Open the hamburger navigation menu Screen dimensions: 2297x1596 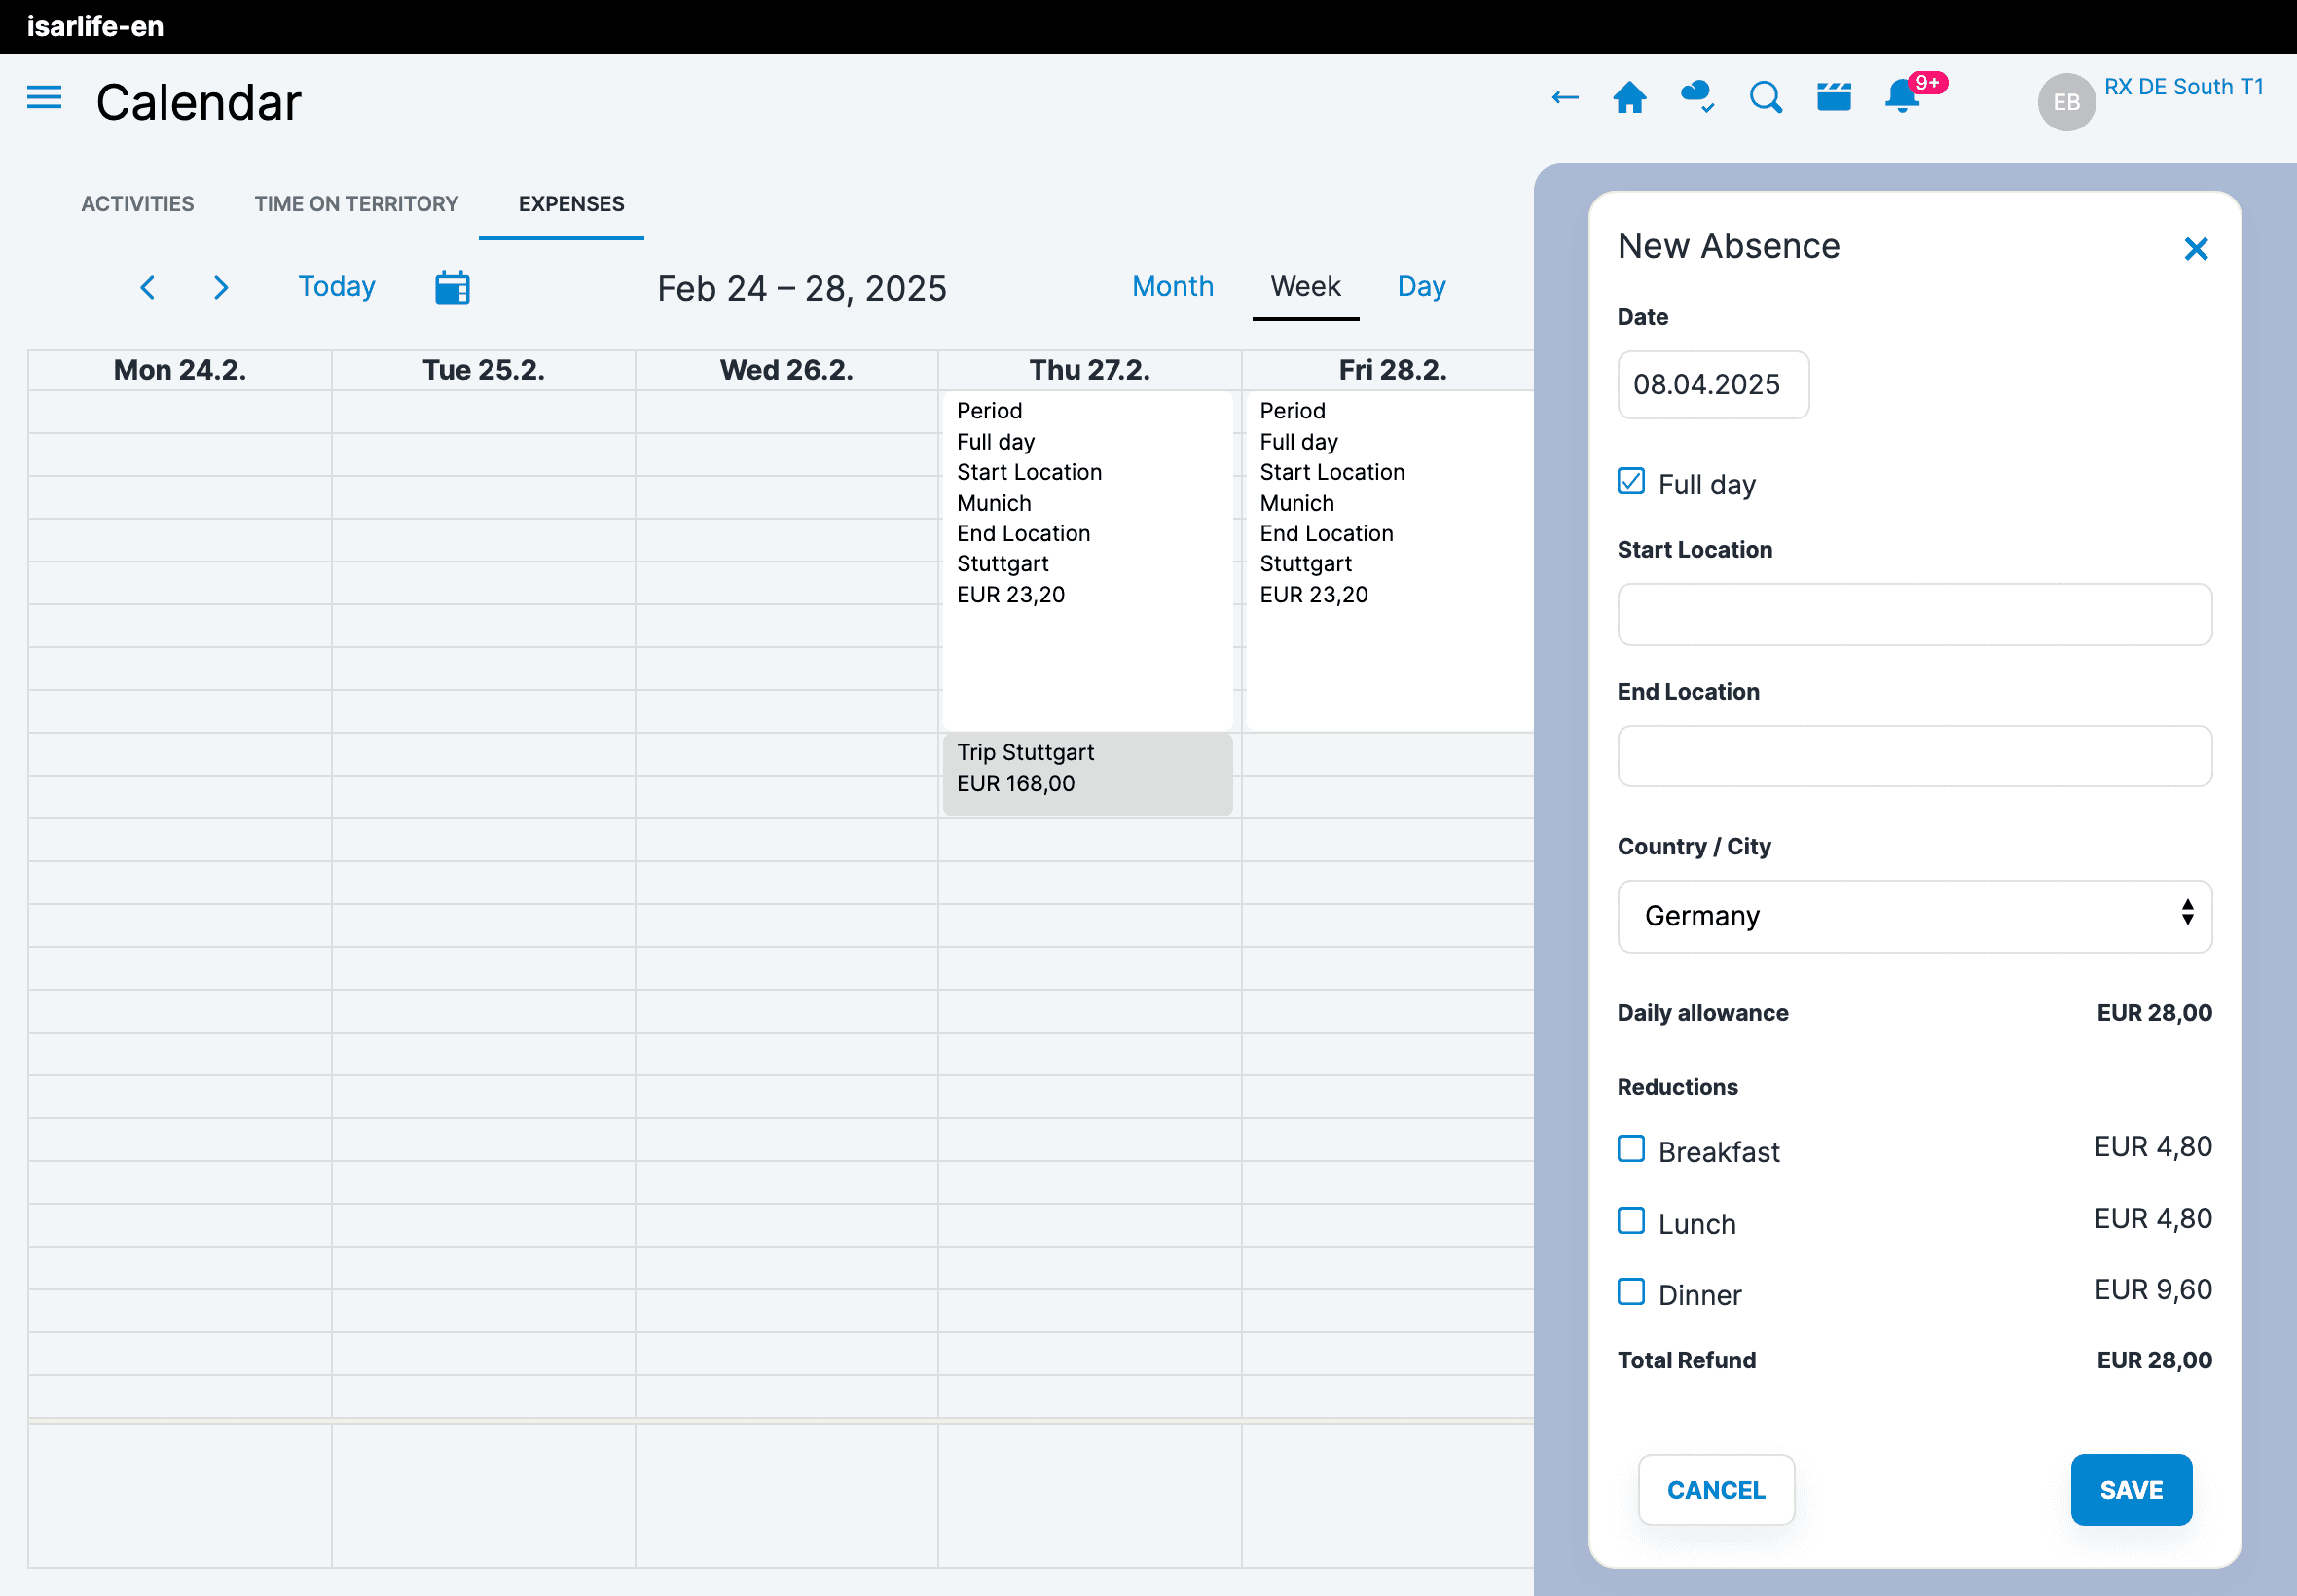point(44,98)
